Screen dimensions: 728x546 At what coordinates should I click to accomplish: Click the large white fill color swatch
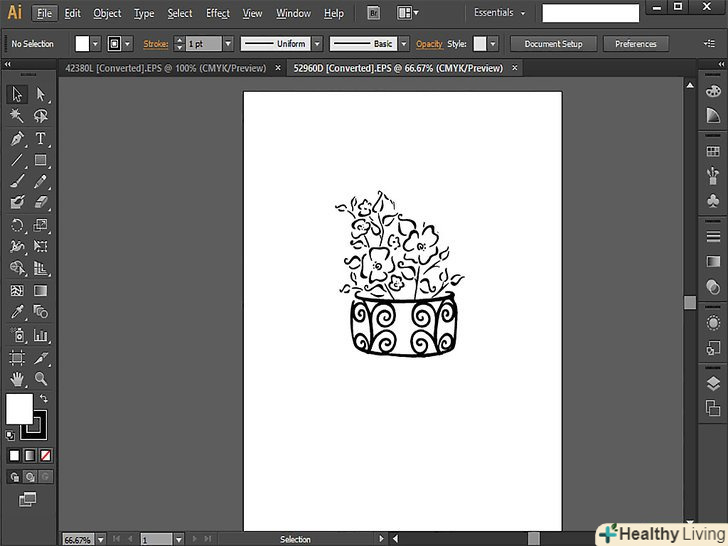click(x=19, y=408)
